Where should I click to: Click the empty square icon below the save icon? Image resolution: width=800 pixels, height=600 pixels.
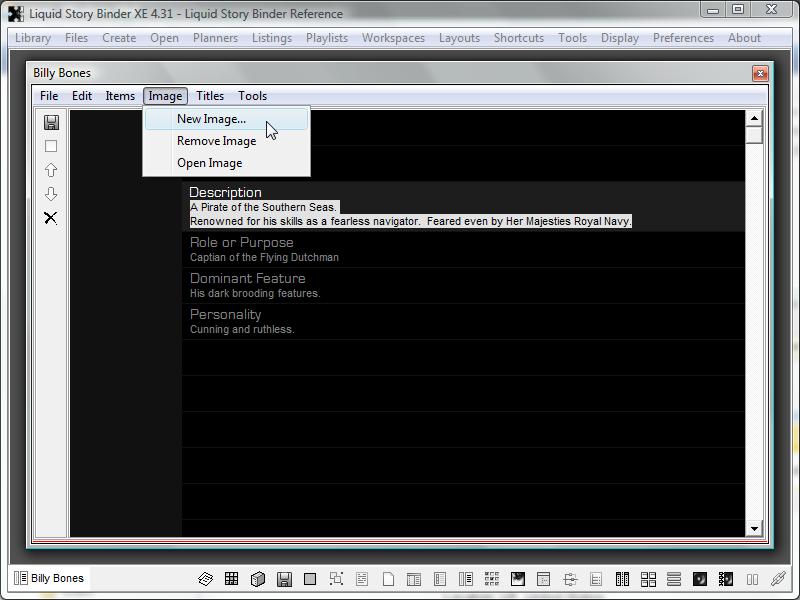51,146
